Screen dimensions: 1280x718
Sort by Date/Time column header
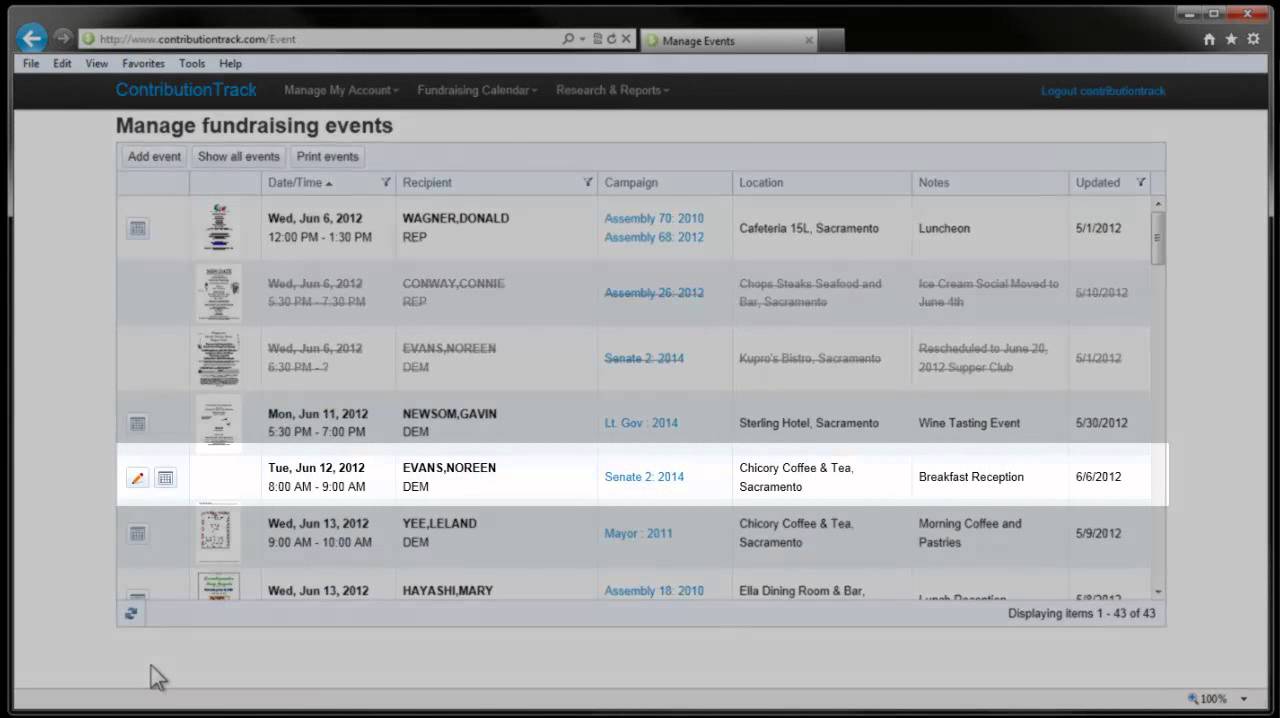pyautogui.click(x=295, y=183)
